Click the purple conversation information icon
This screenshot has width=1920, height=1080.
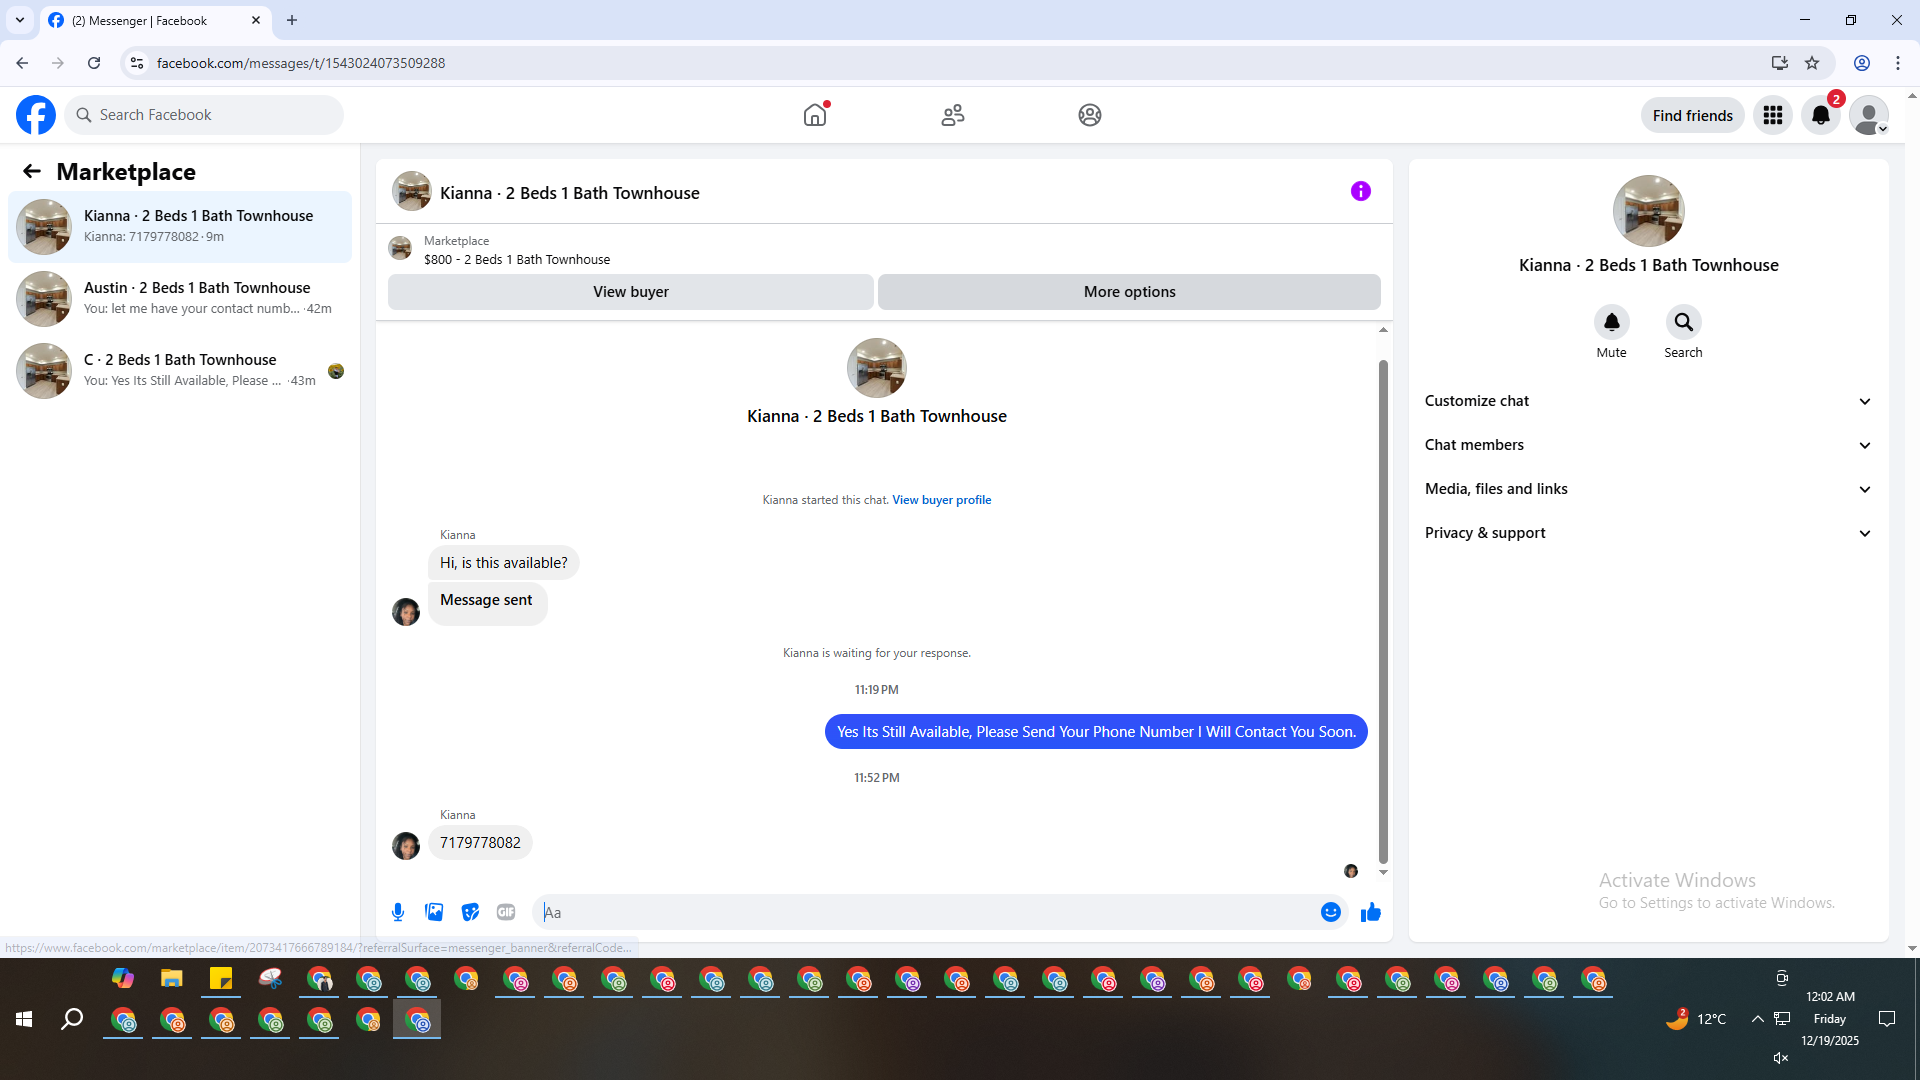pyautogui.click(x=1360, y=191)
